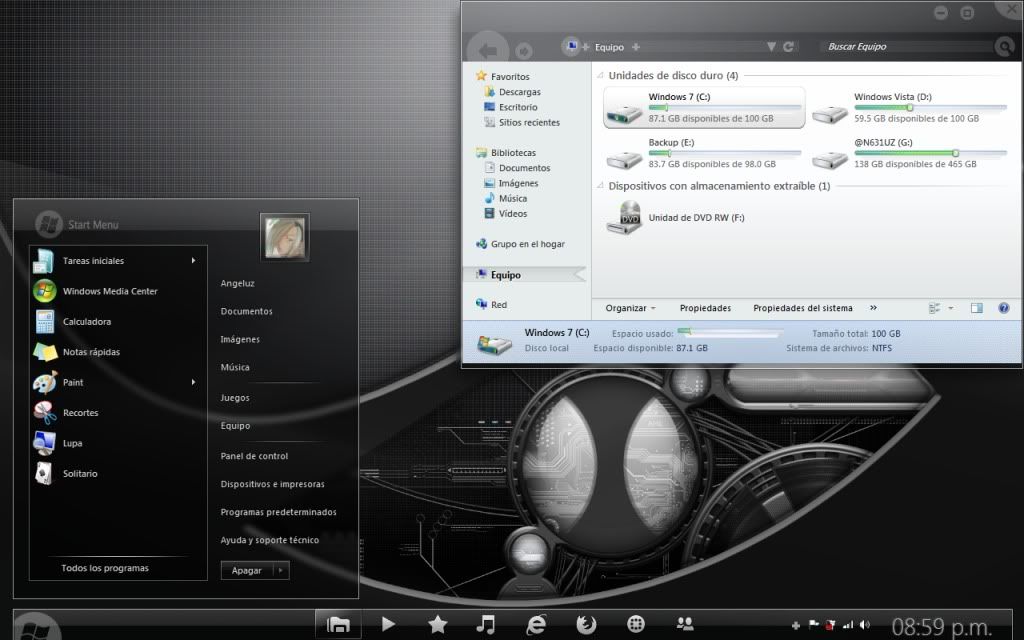Open Action Center flag in tray
This screenshot has width=1024, height=640.
pos(814,625)
